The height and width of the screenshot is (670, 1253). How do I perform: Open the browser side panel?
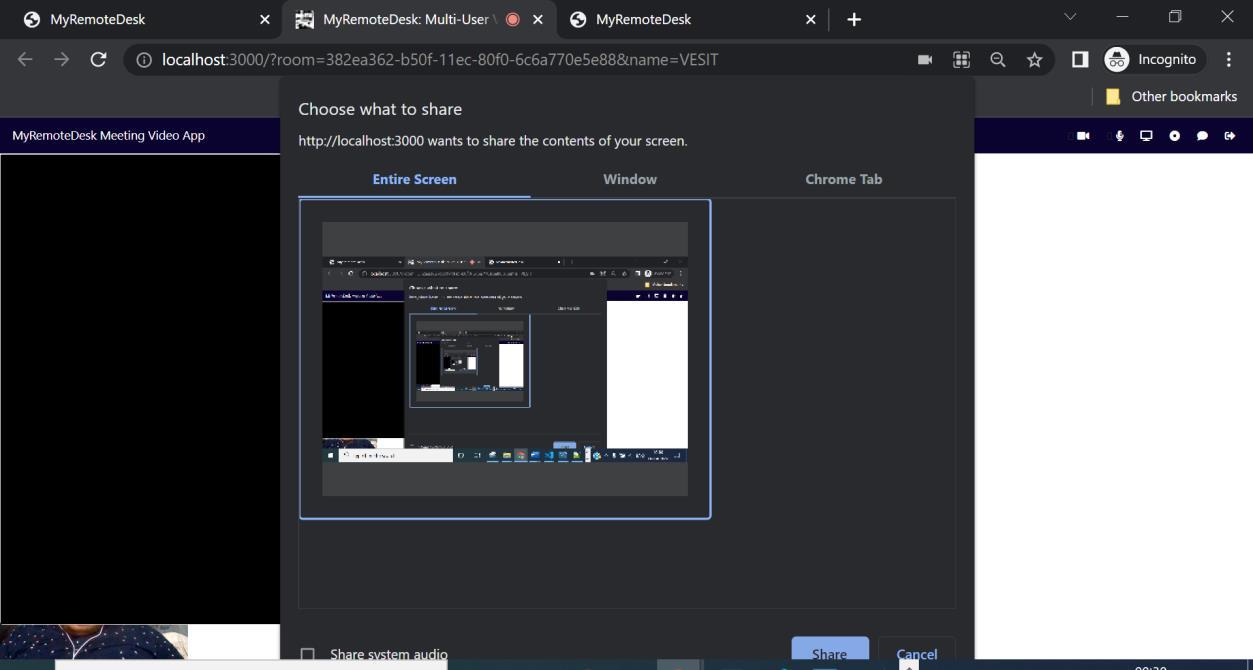(x=1080, y=60)
